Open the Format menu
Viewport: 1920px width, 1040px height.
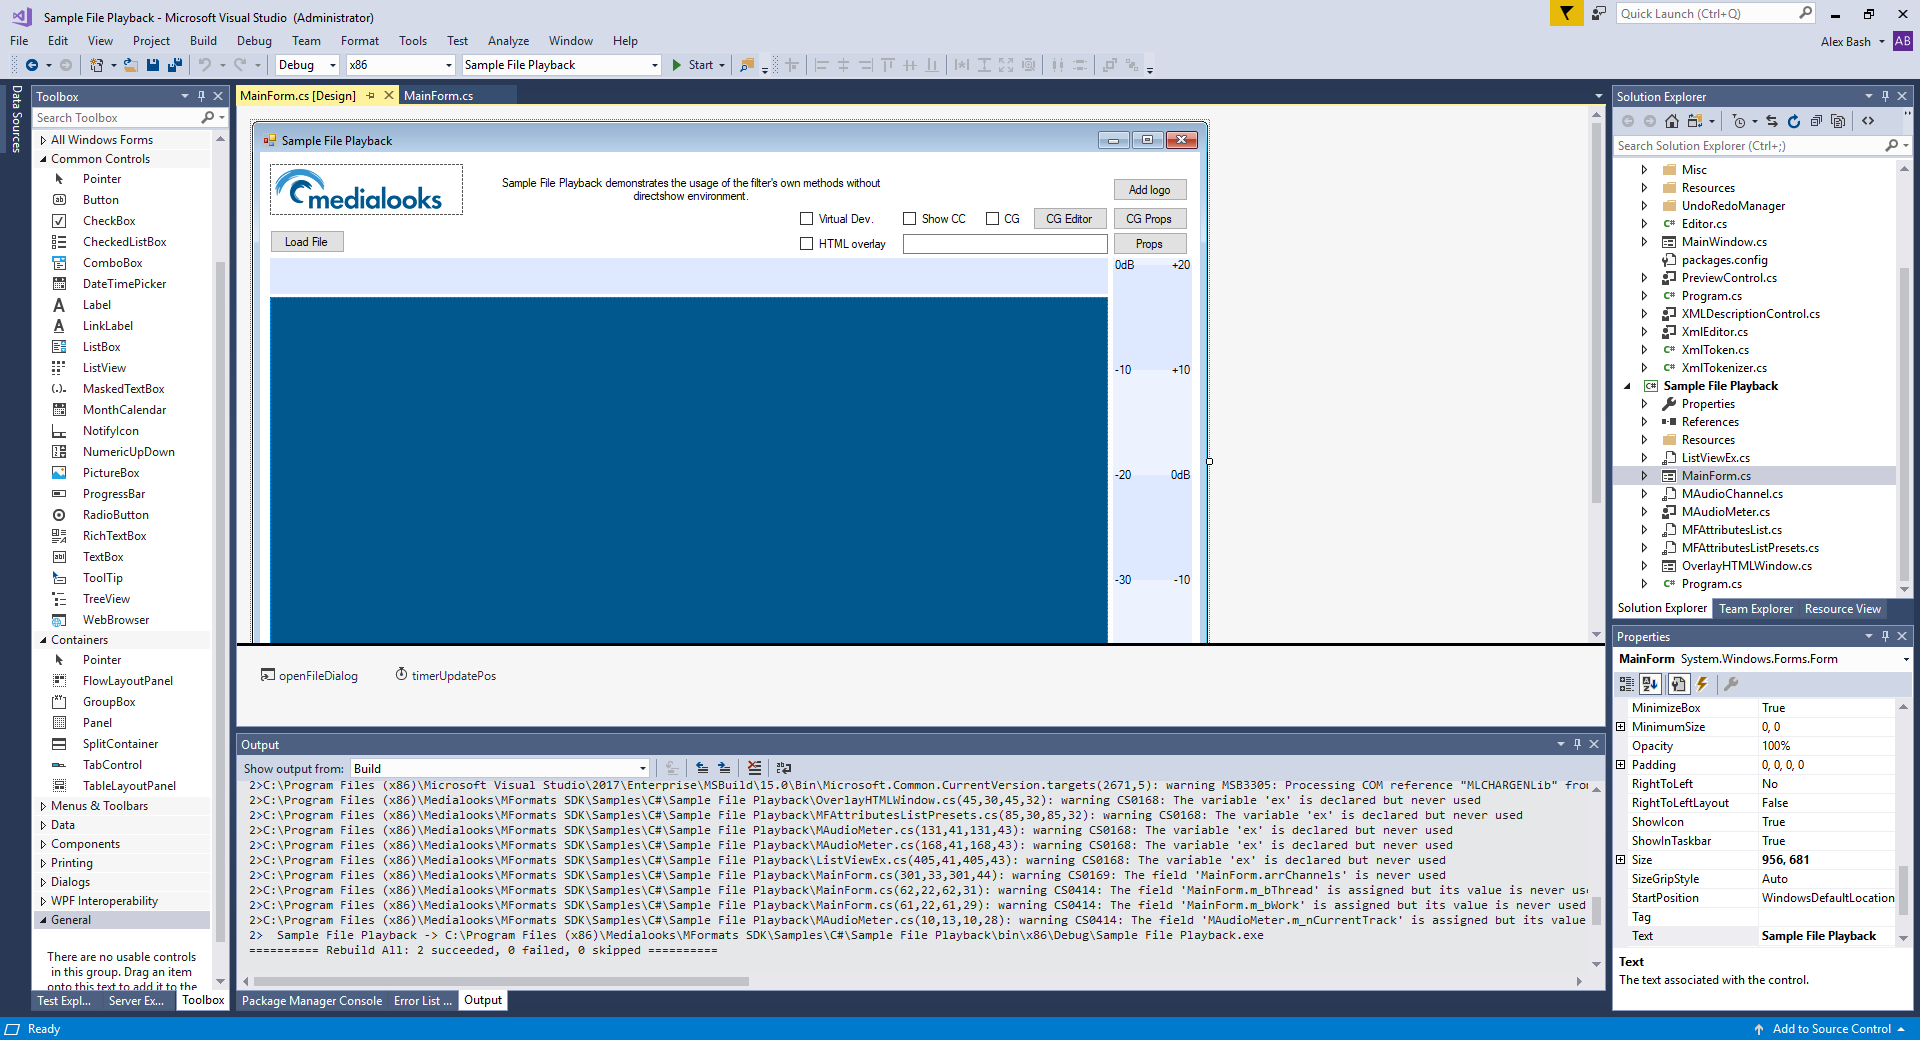(x=359, y=41)
